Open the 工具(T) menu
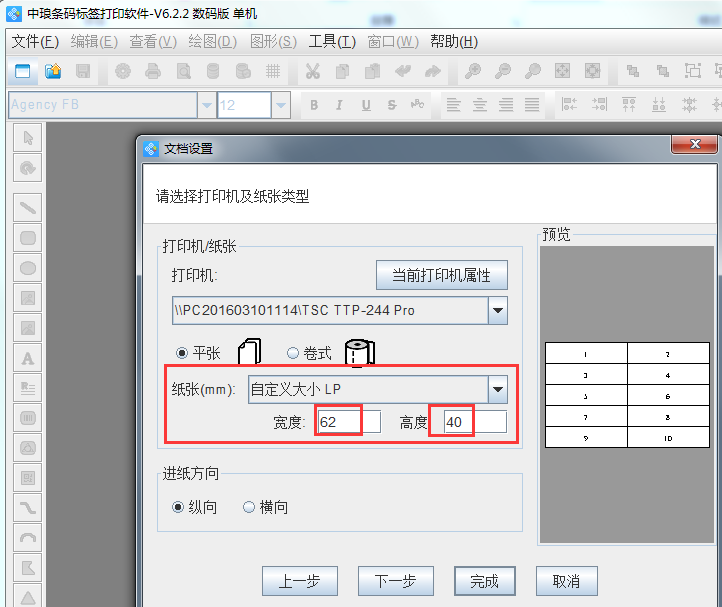 coord(332,41)
